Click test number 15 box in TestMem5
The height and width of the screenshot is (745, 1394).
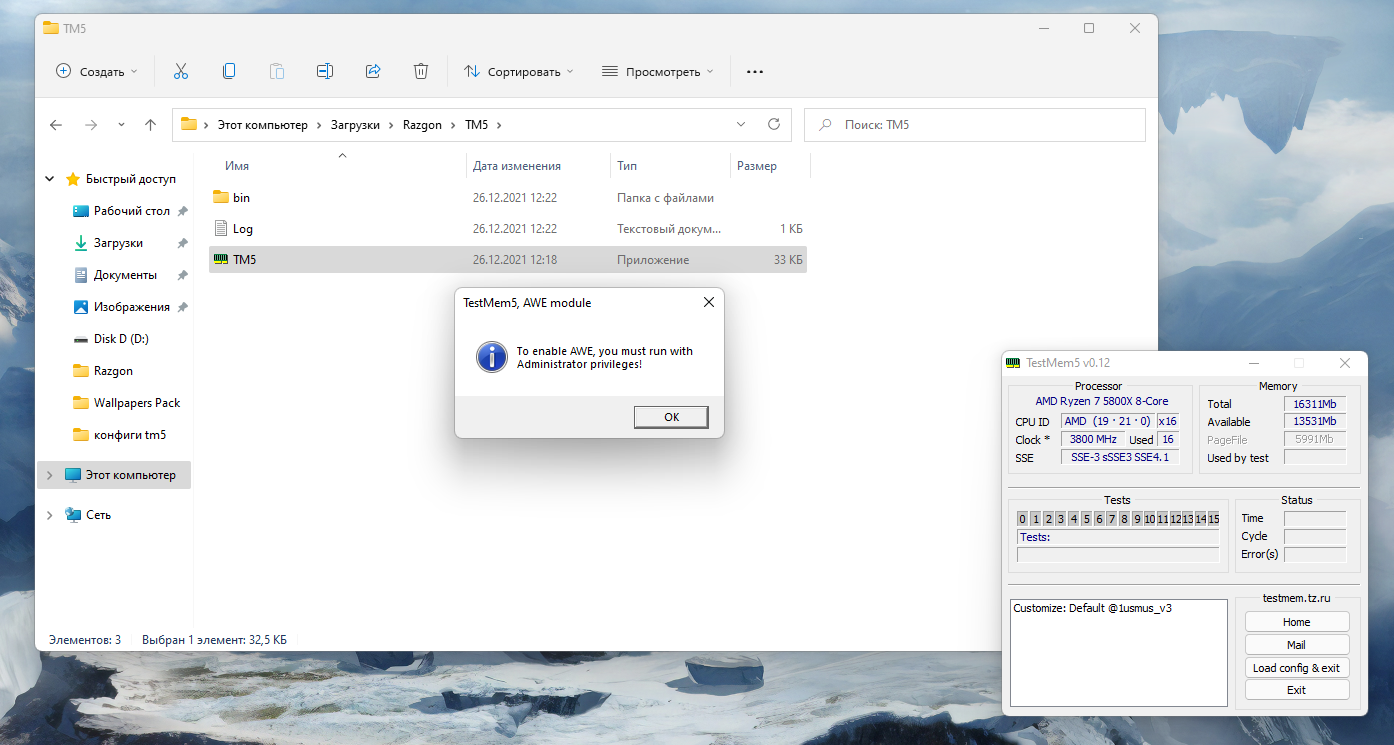(x=1214, y=519)
